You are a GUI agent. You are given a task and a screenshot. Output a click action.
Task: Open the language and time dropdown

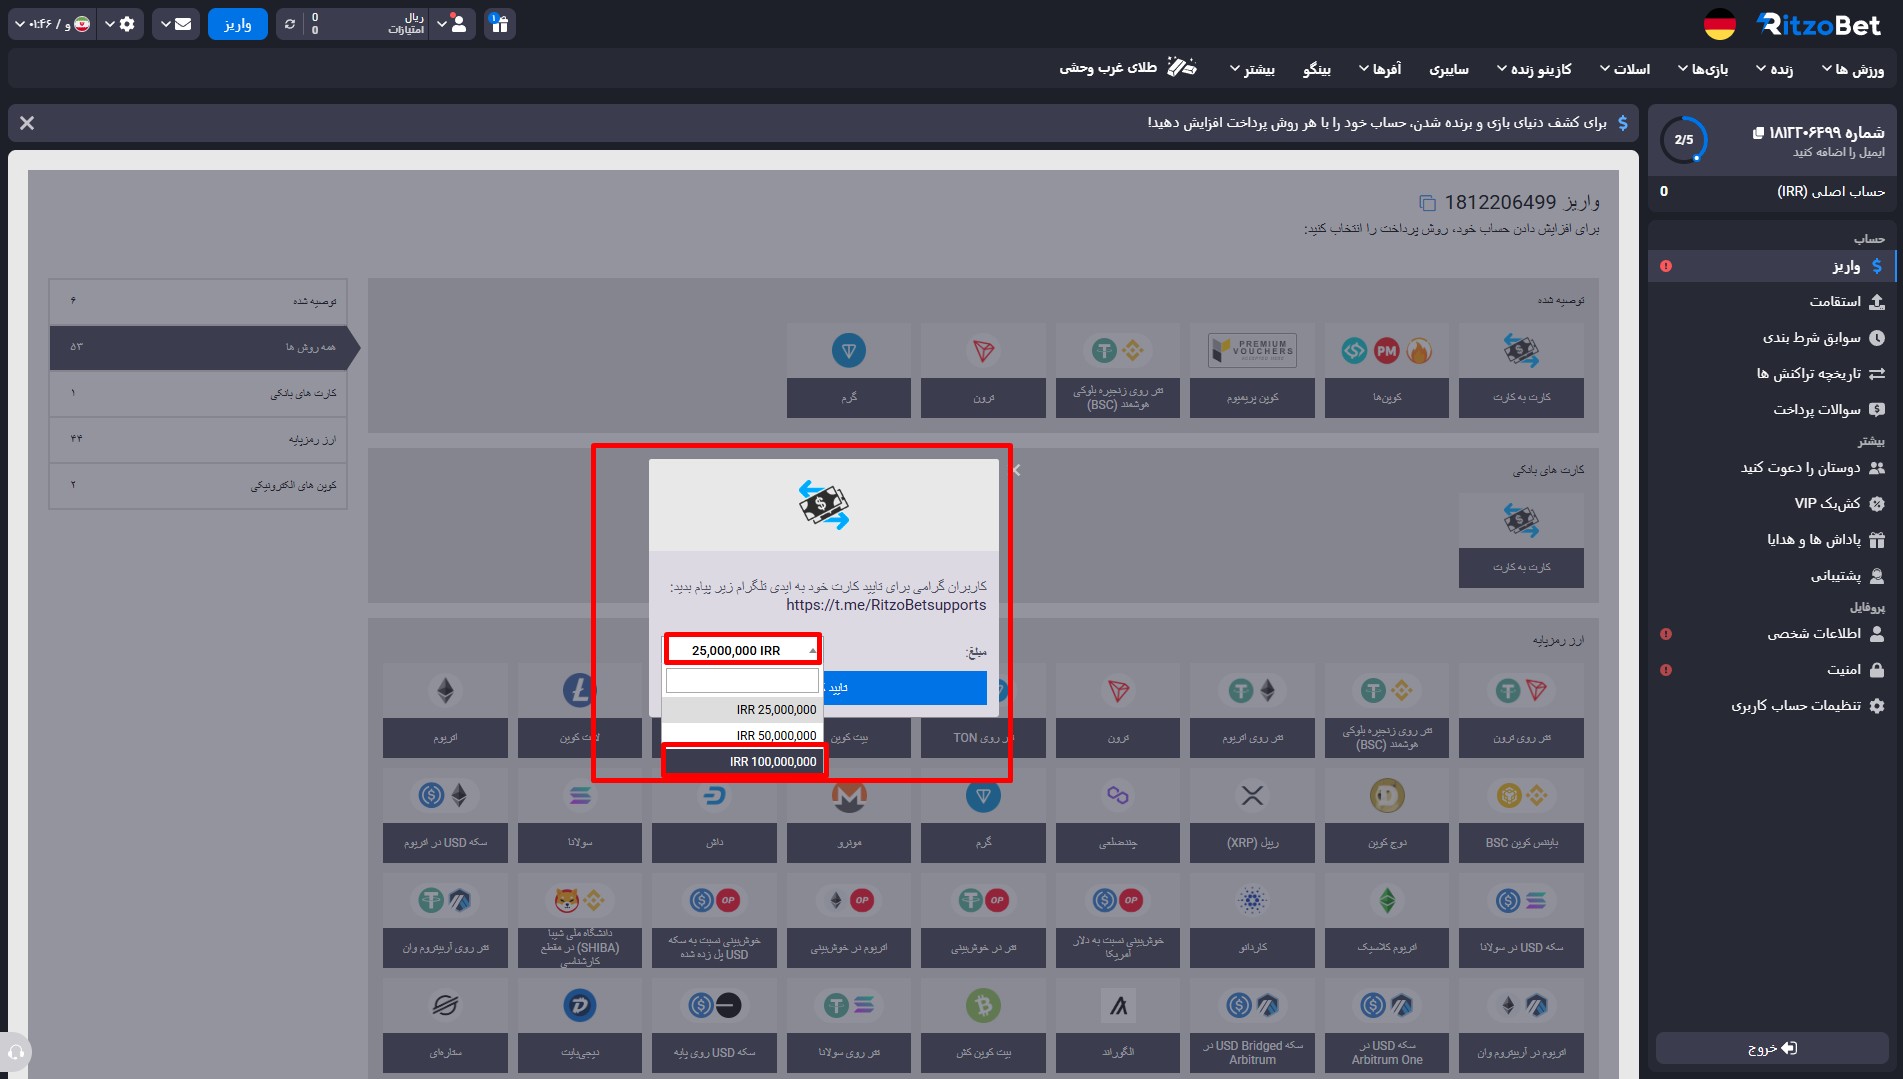point(52,24)
